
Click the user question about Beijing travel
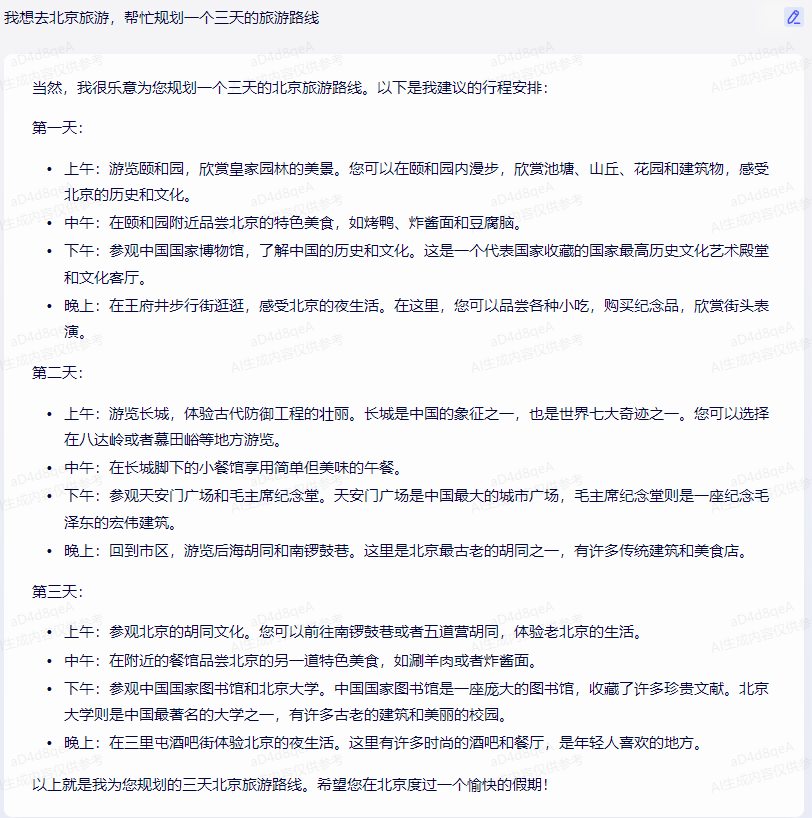(162, 17)
